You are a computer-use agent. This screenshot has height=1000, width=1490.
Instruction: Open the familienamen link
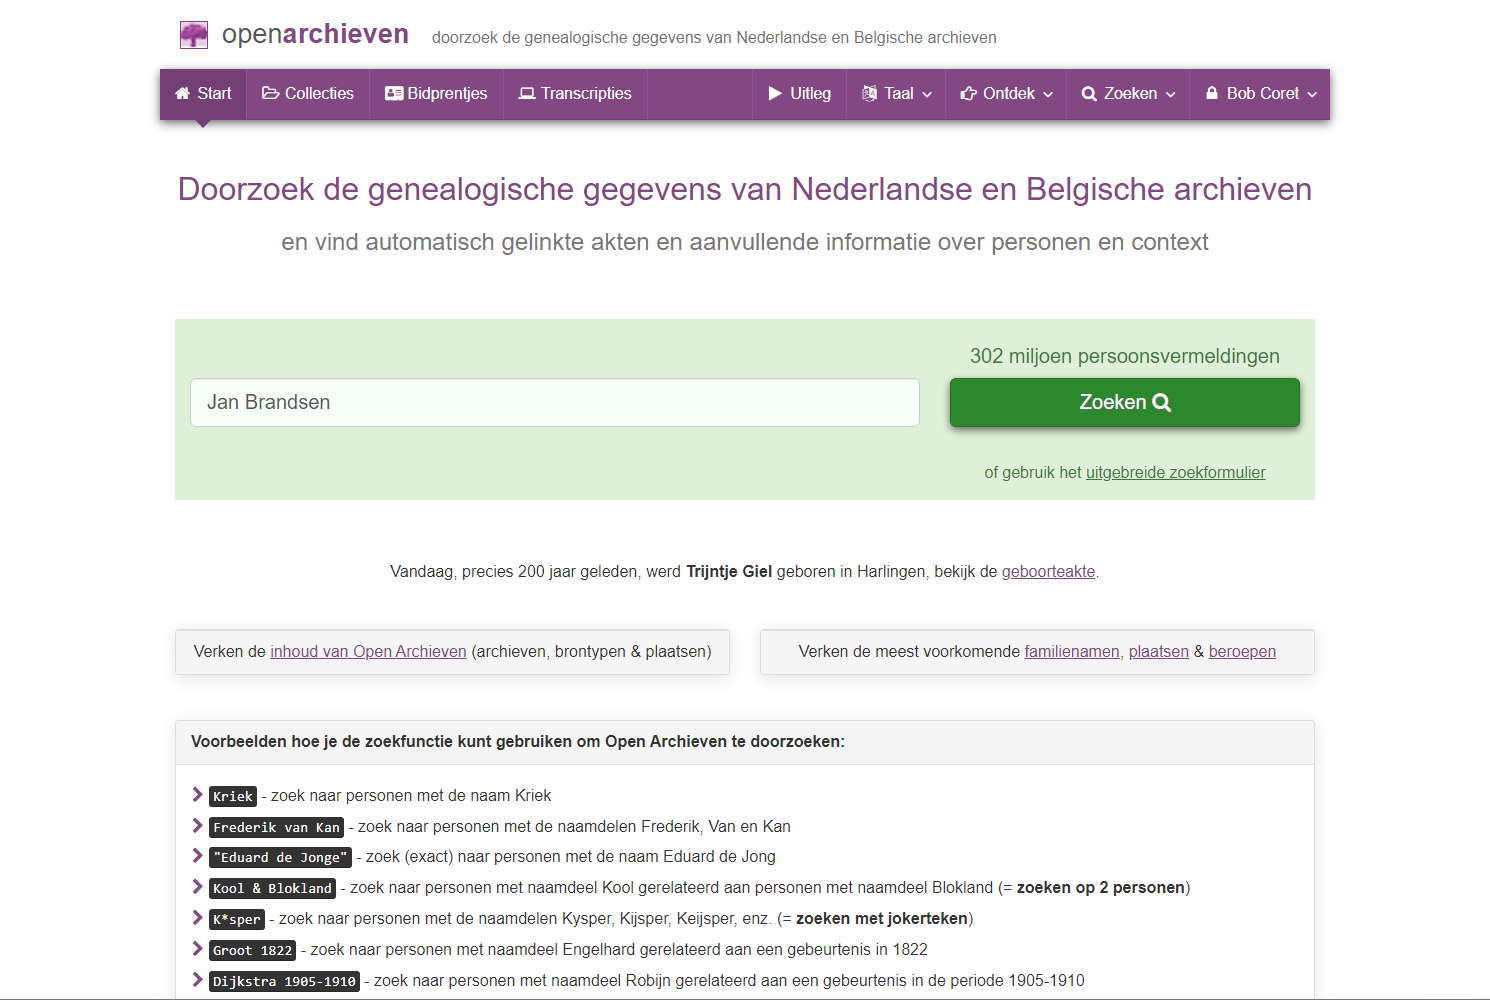(x=1072, y=652)
